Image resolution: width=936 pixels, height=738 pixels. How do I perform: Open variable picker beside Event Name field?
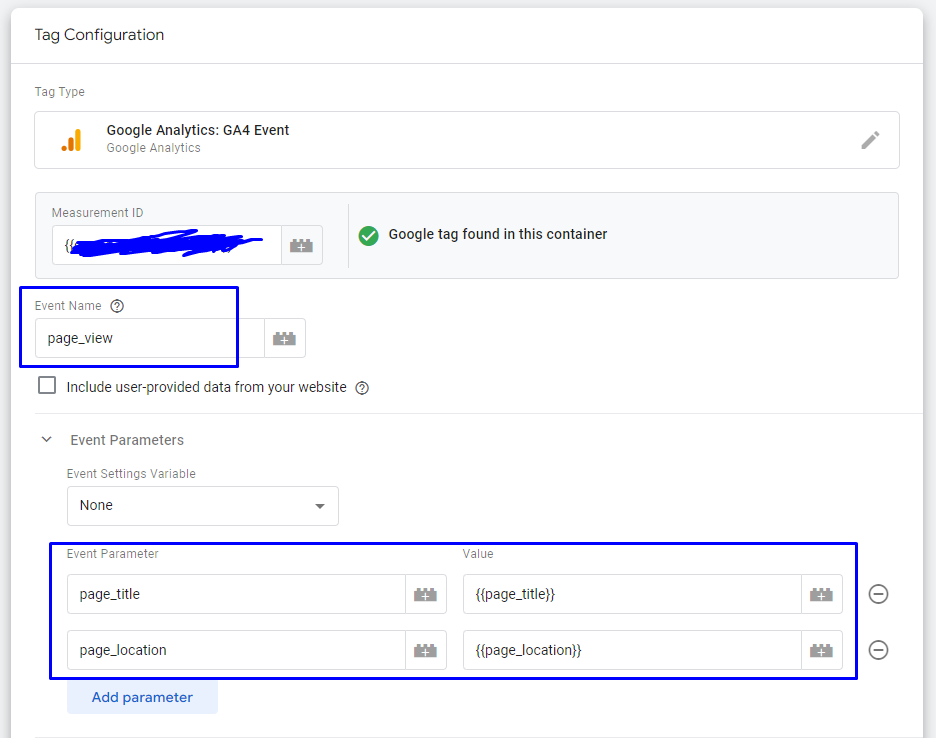point(284,338)
